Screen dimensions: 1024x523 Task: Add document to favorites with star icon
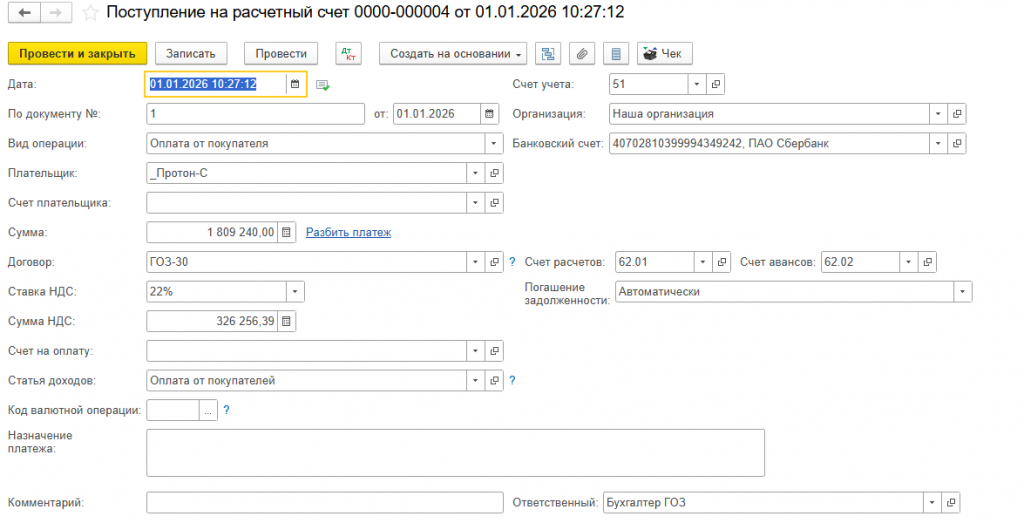(90, 12)
